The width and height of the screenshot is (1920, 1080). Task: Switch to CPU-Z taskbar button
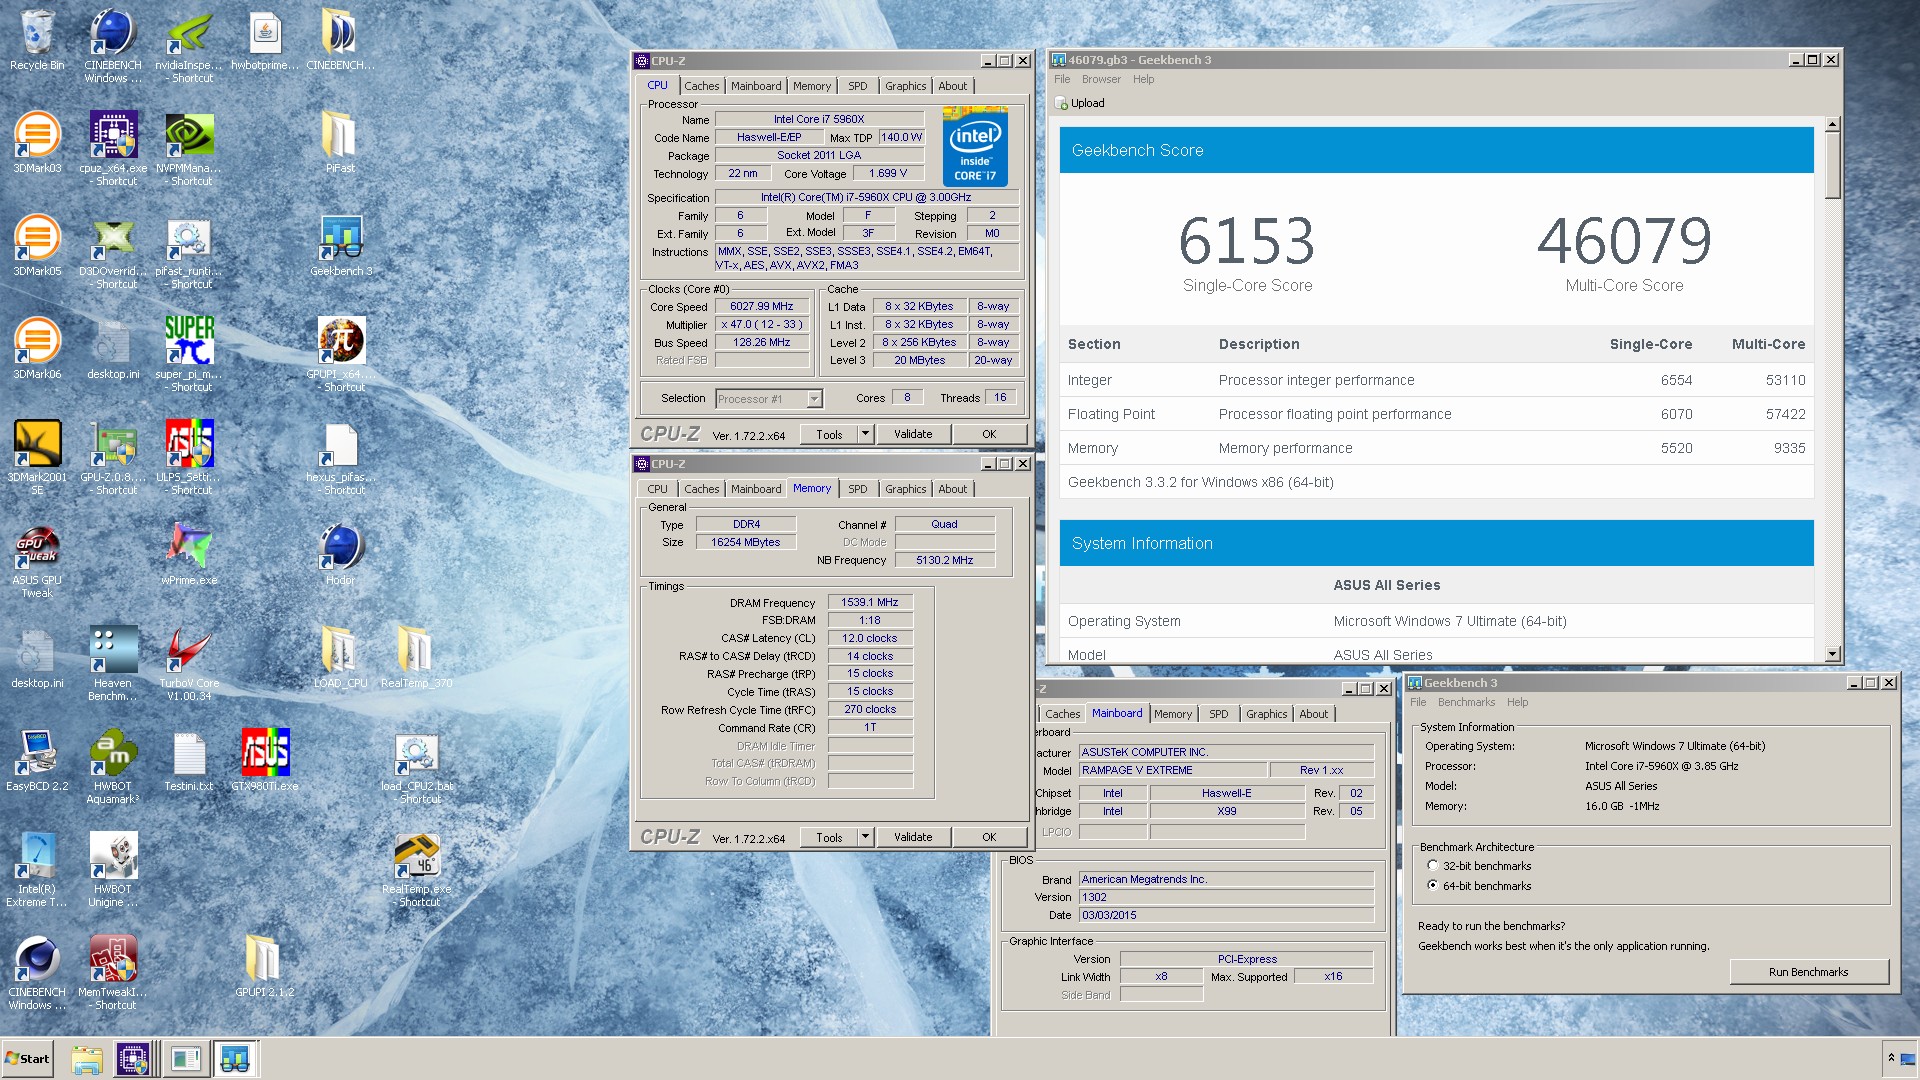tap(133, 1058)
